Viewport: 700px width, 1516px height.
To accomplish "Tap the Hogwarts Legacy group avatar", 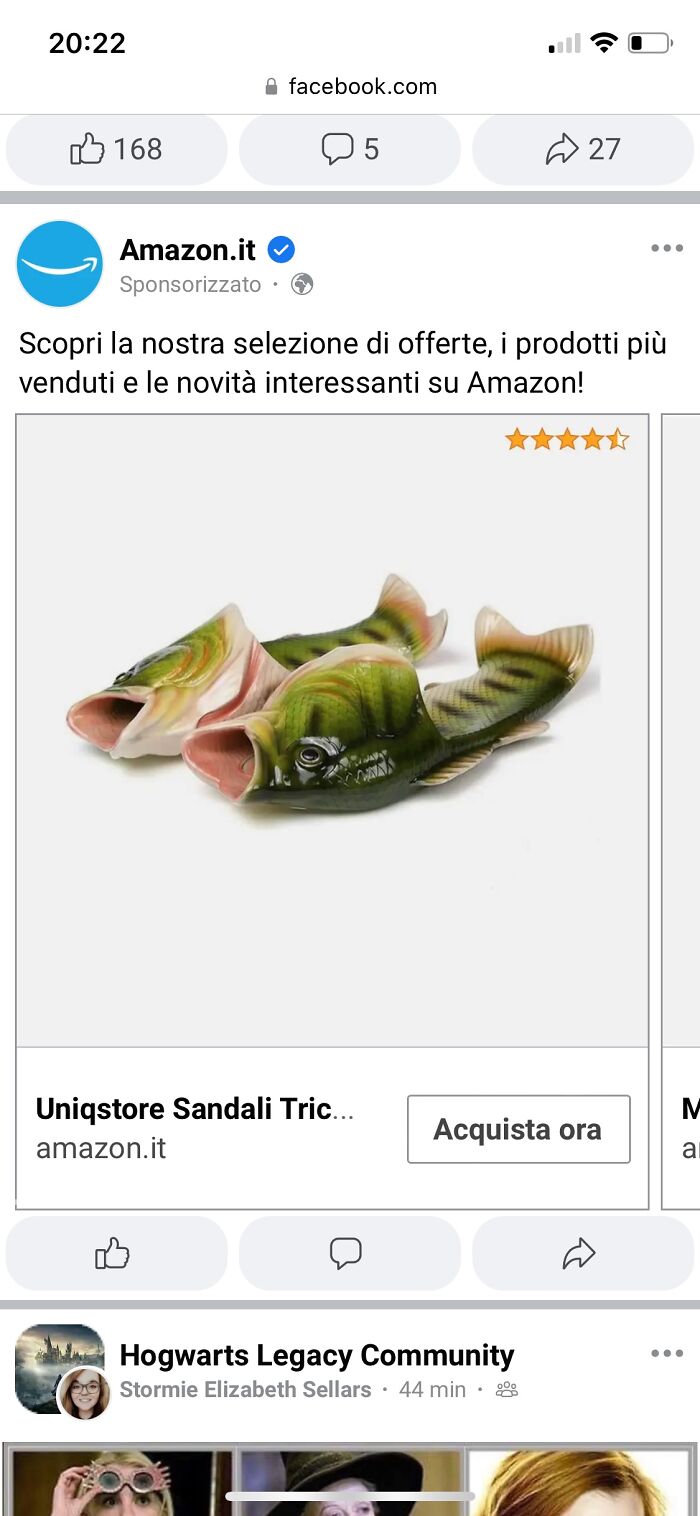I will coord(59,1367).
